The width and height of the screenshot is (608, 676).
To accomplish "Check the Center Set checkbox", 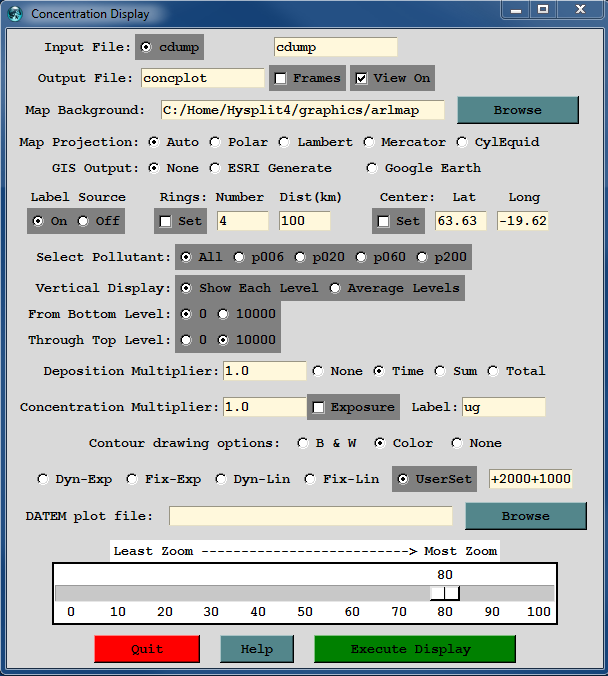I will [384, 220].
